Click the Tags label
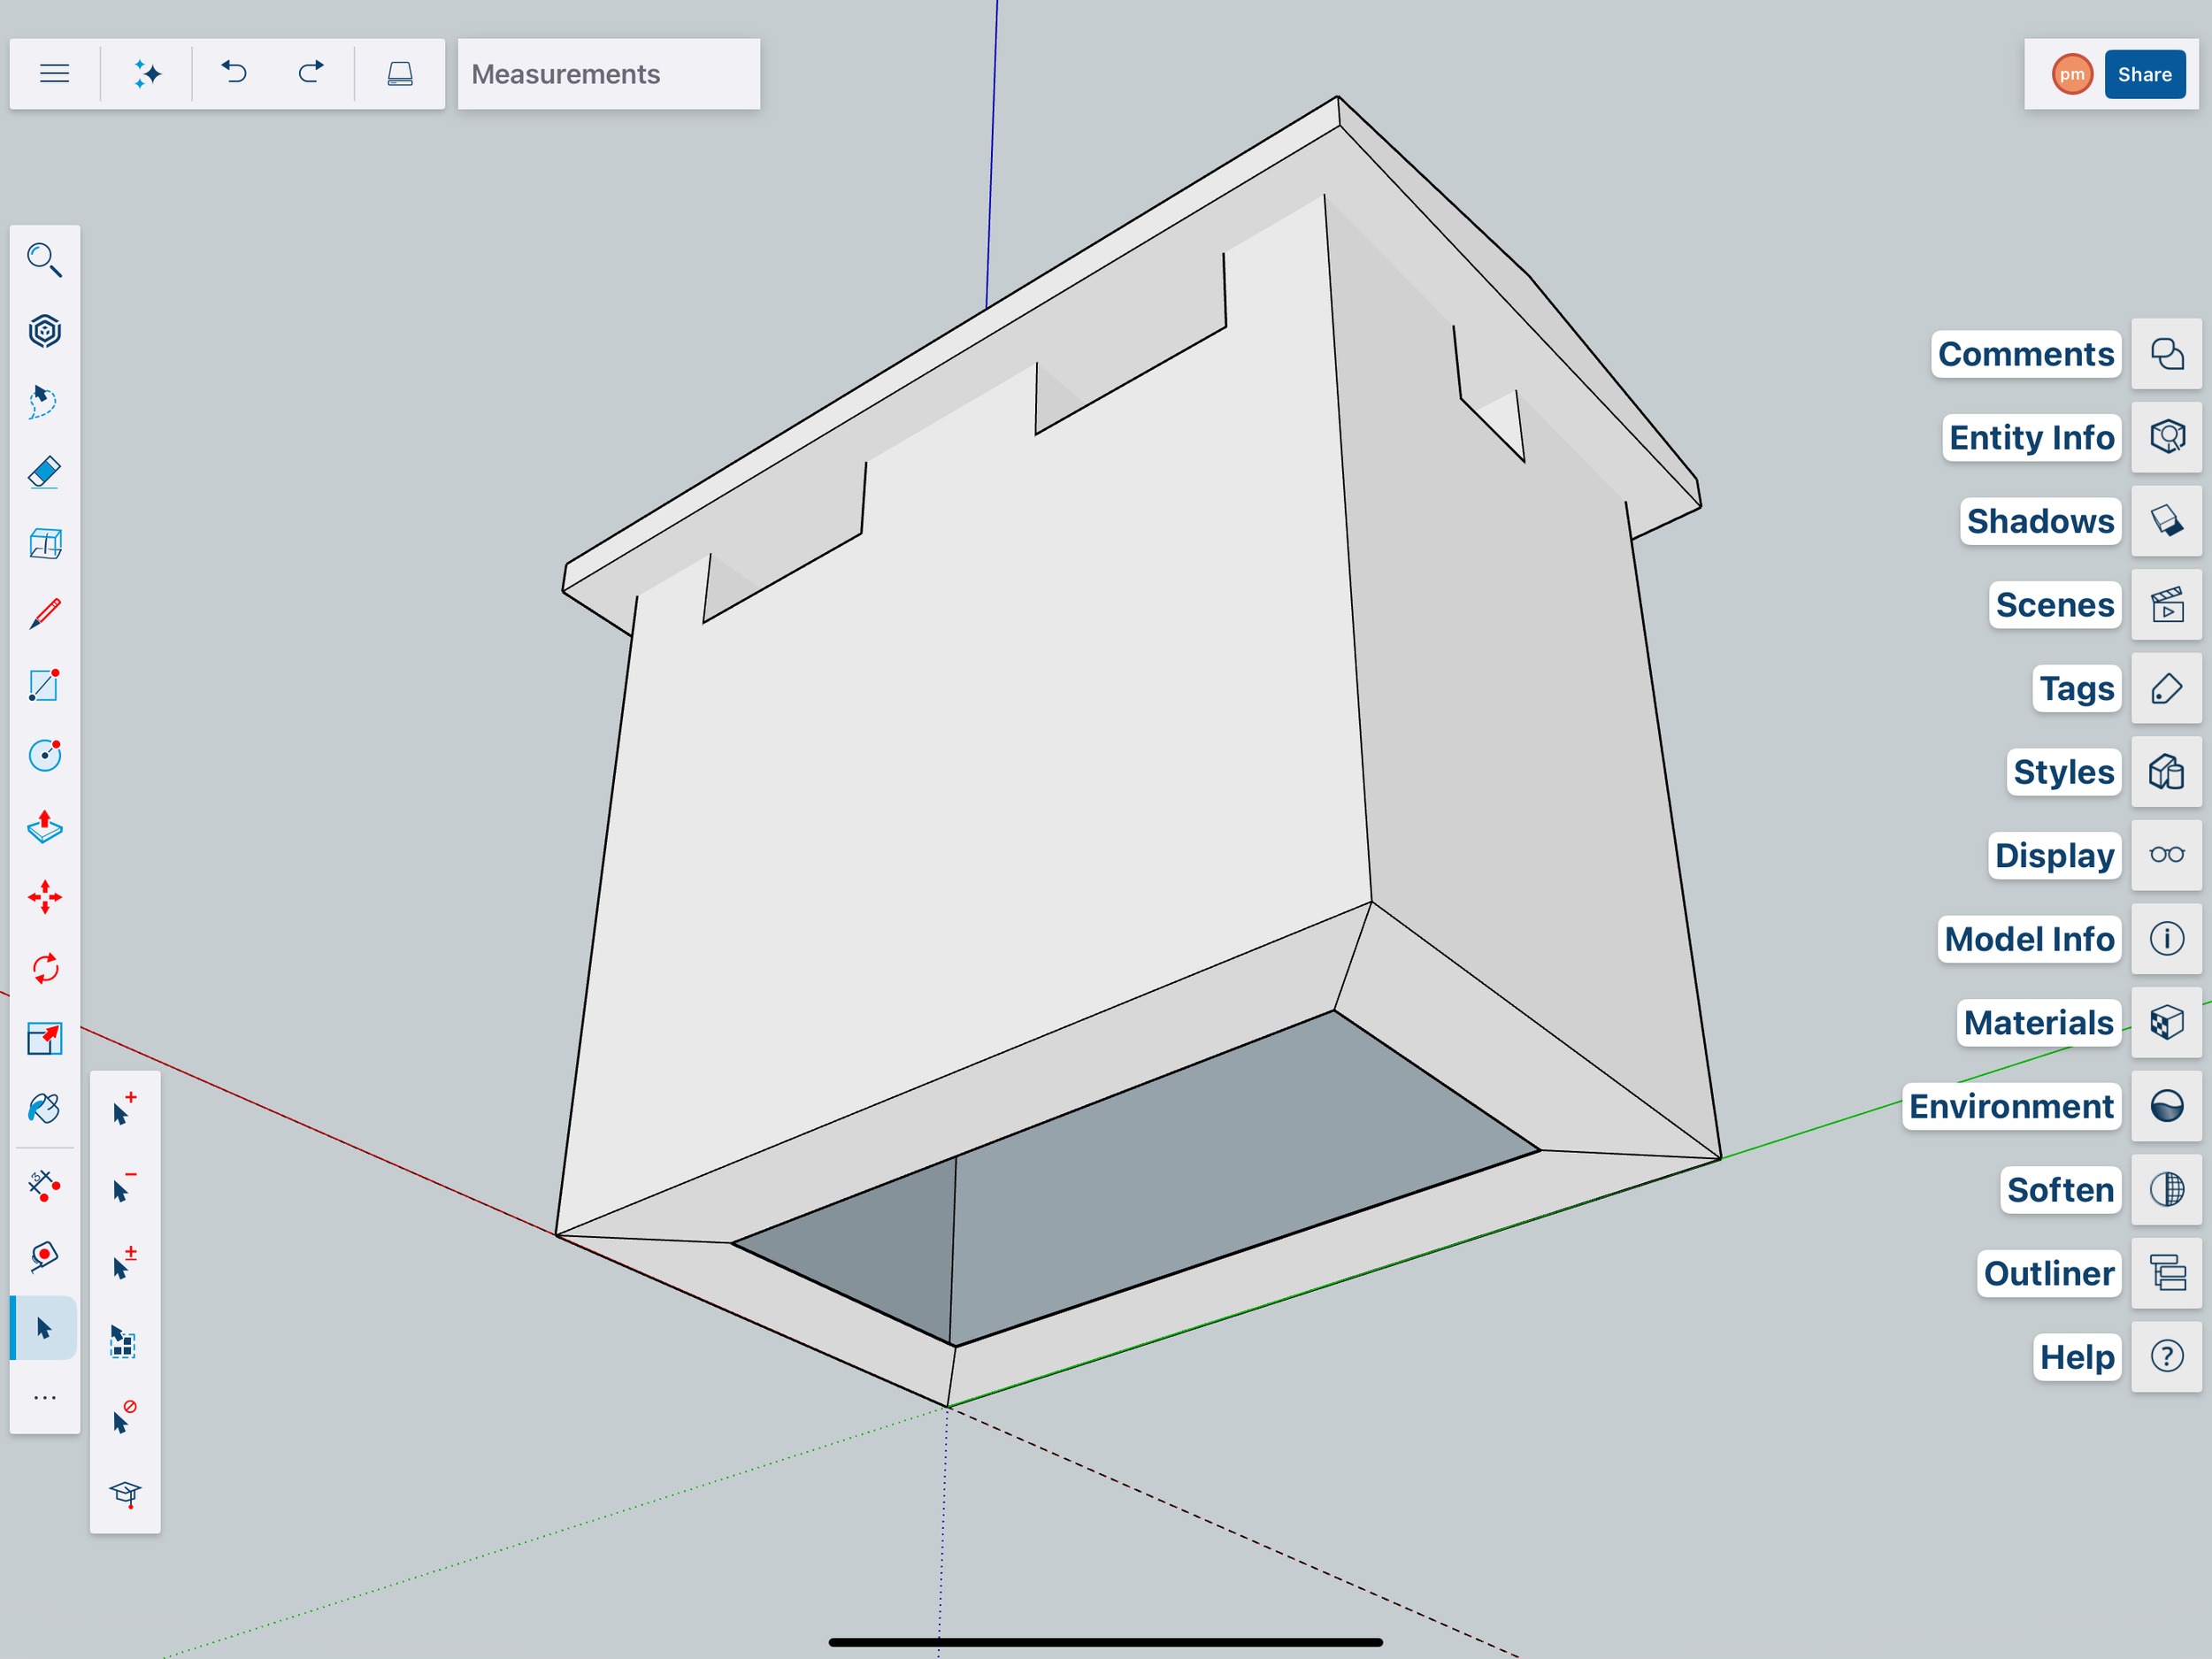 coord(2077,688)
